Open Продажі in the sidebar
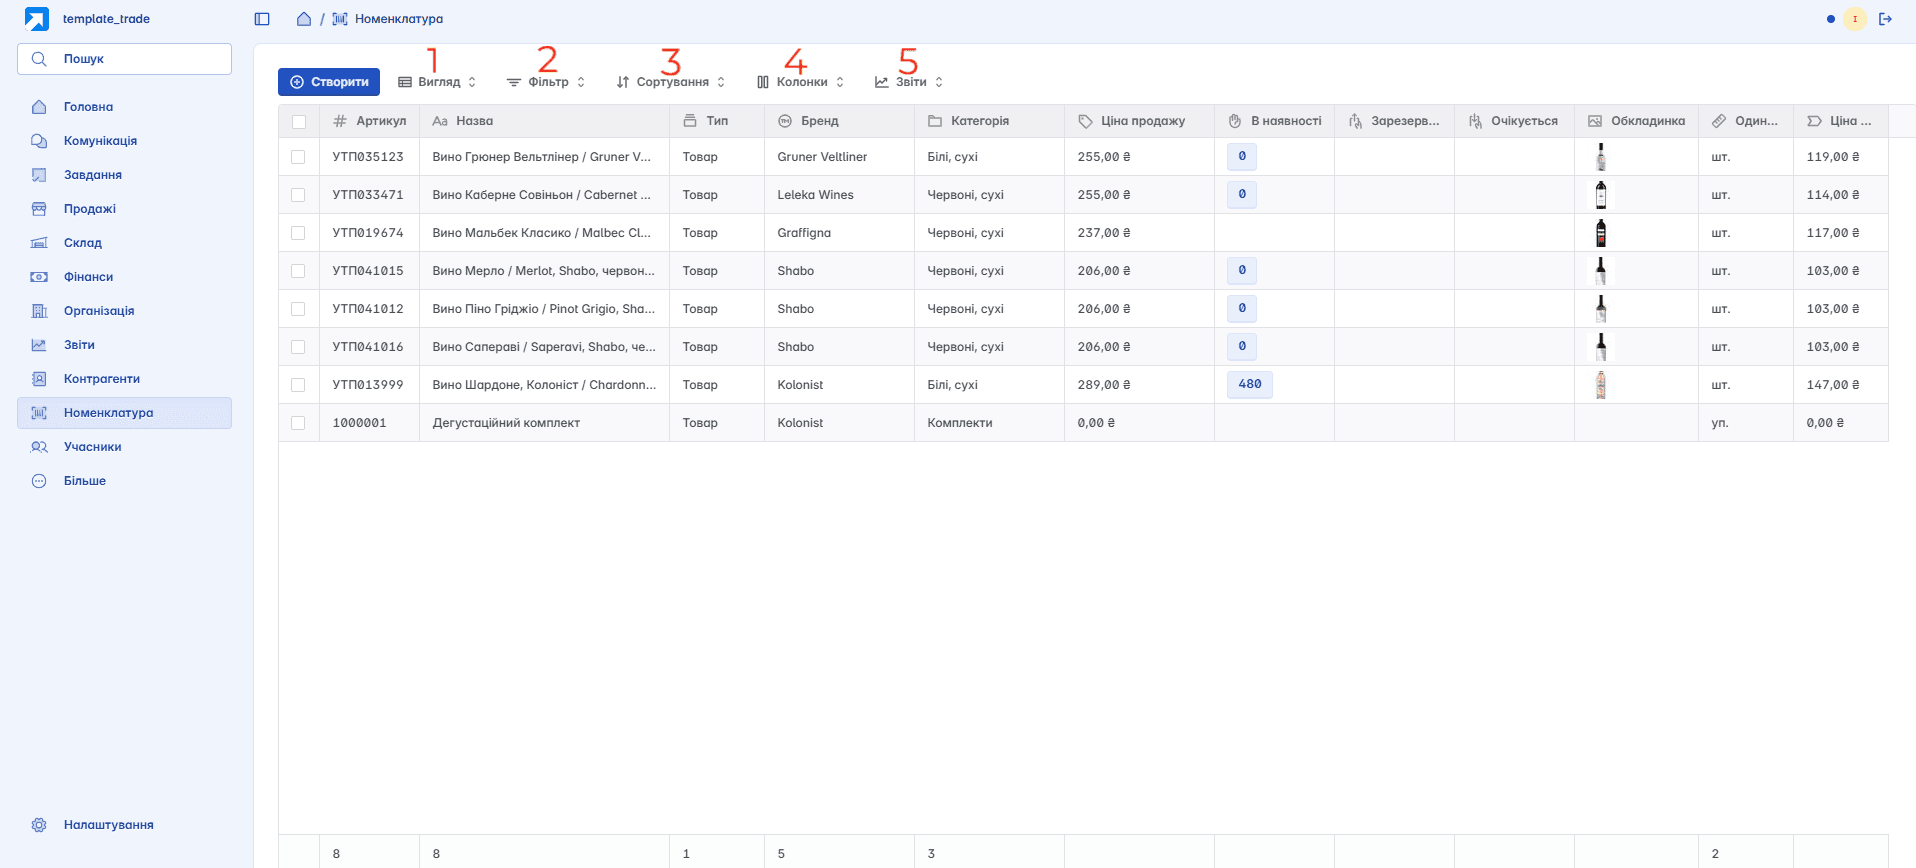The width and height of the screenshot is (1916, 868). point(124,209)
